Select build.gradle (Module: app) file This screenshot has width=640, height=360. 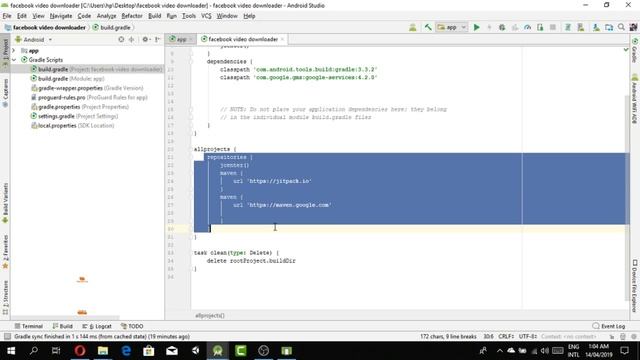[x=68, y=79]
